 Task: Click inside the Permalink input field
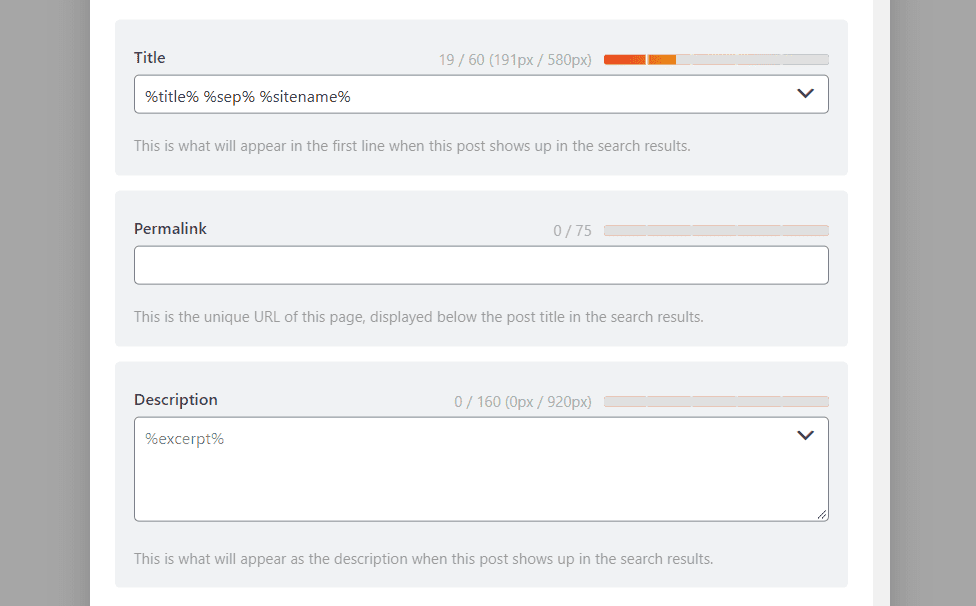(x=480, y=264)
